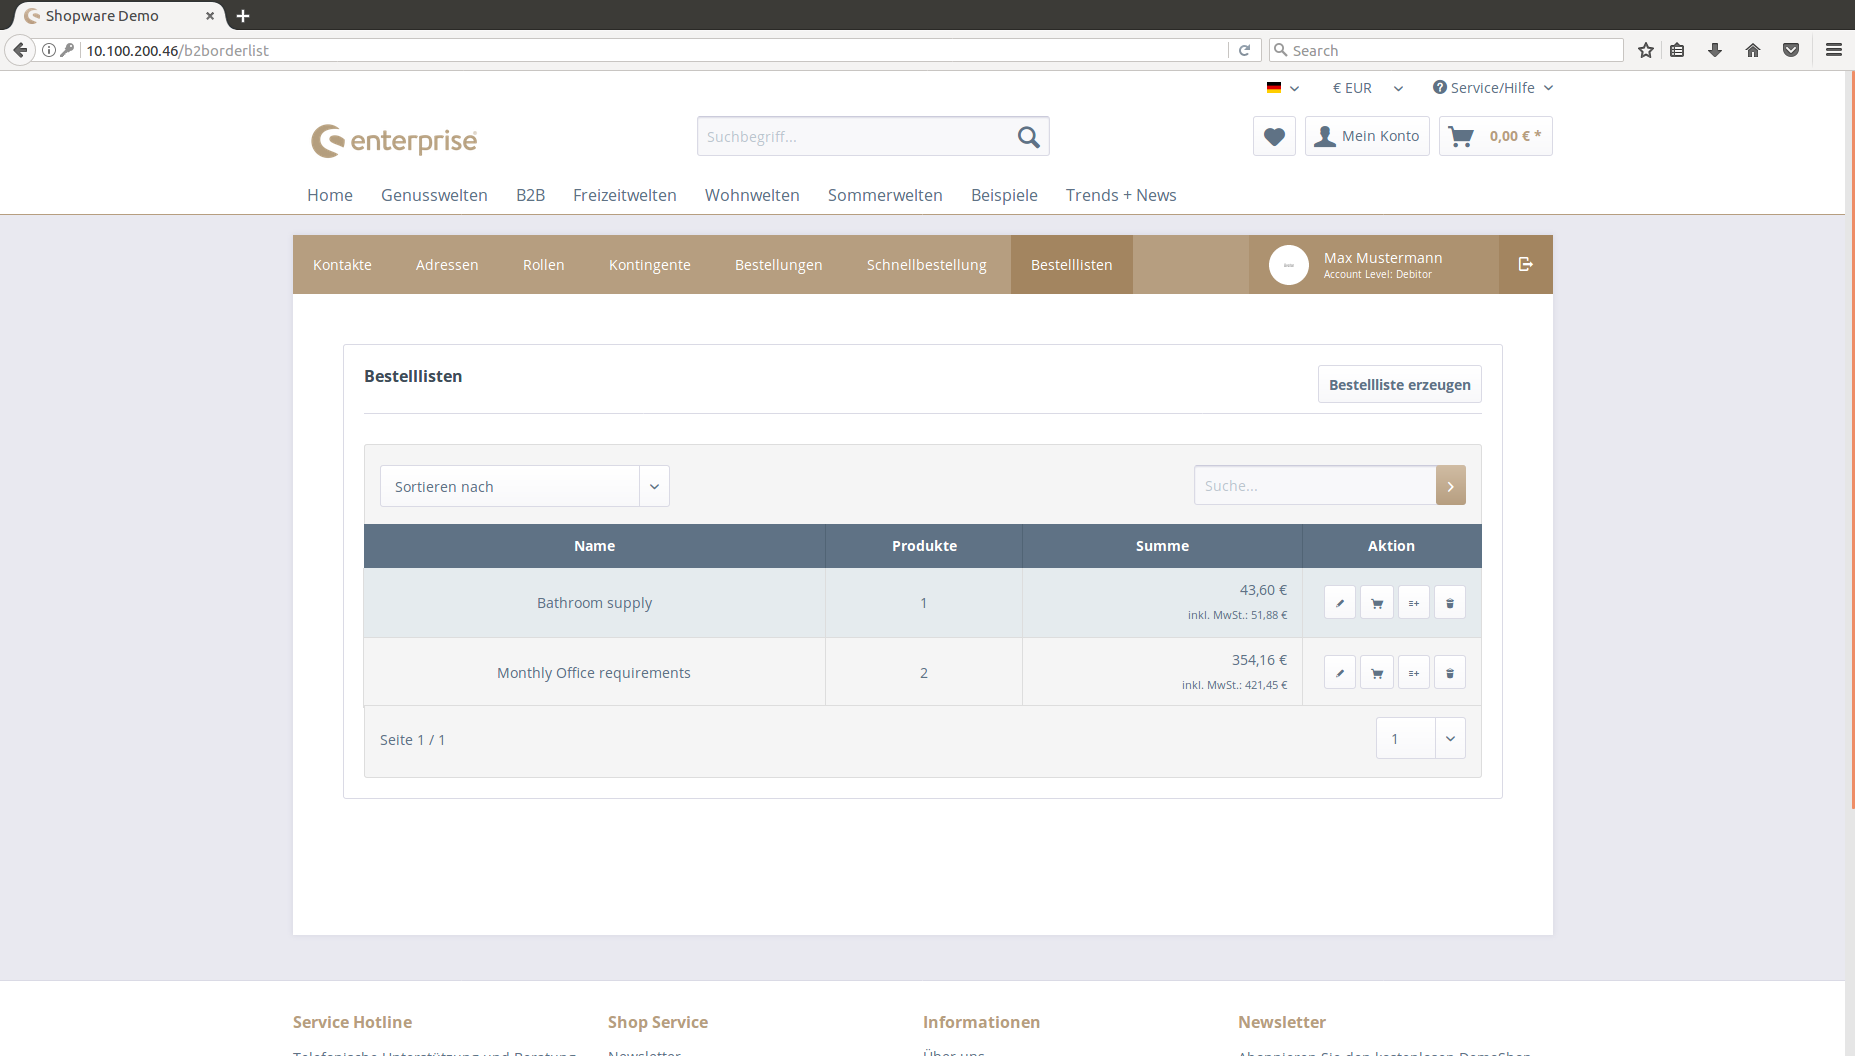Click the Bestellliste erzeugen button
Viewport: 1855px width, 1056px height.
pyautogui.click(x=1399, y=385)
